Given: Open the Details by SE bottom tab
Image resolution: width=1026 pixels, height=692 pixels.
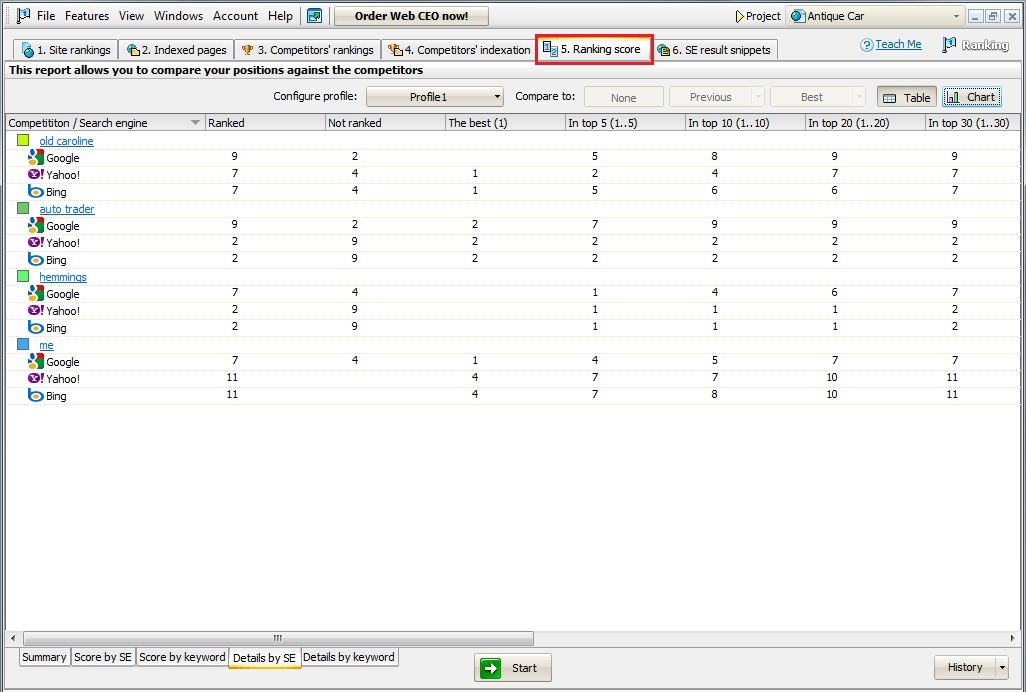Looking at the screenshot, I should (264, 658).
